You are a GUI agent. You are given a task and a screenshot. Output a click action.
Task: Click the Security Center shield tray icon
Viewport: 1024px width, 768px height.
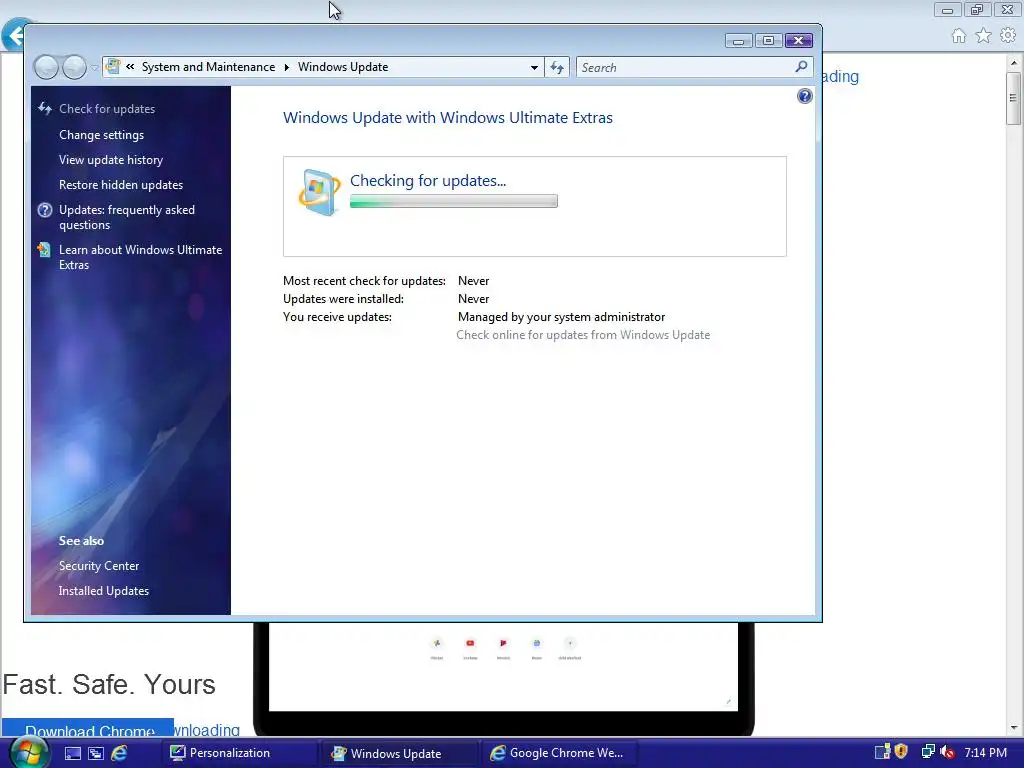[902, 752]
